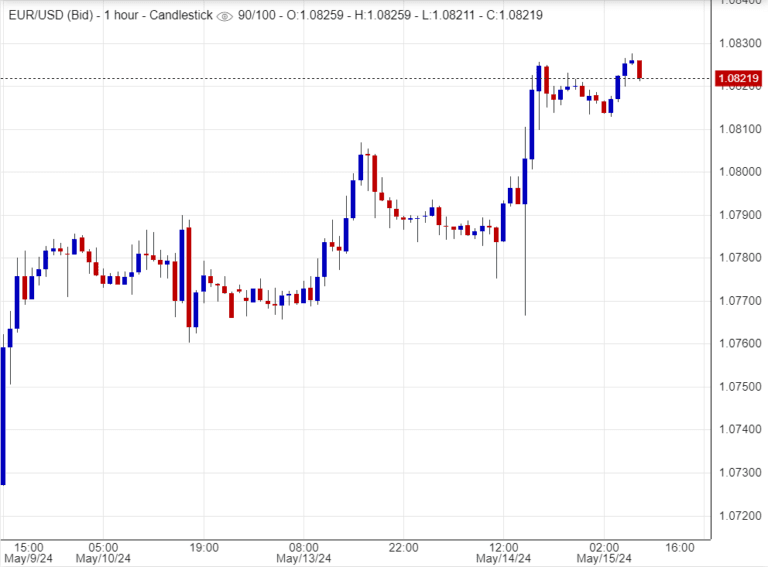Click the 1.07700 price axis label
The image size is (768, 567).
[738, 301]
